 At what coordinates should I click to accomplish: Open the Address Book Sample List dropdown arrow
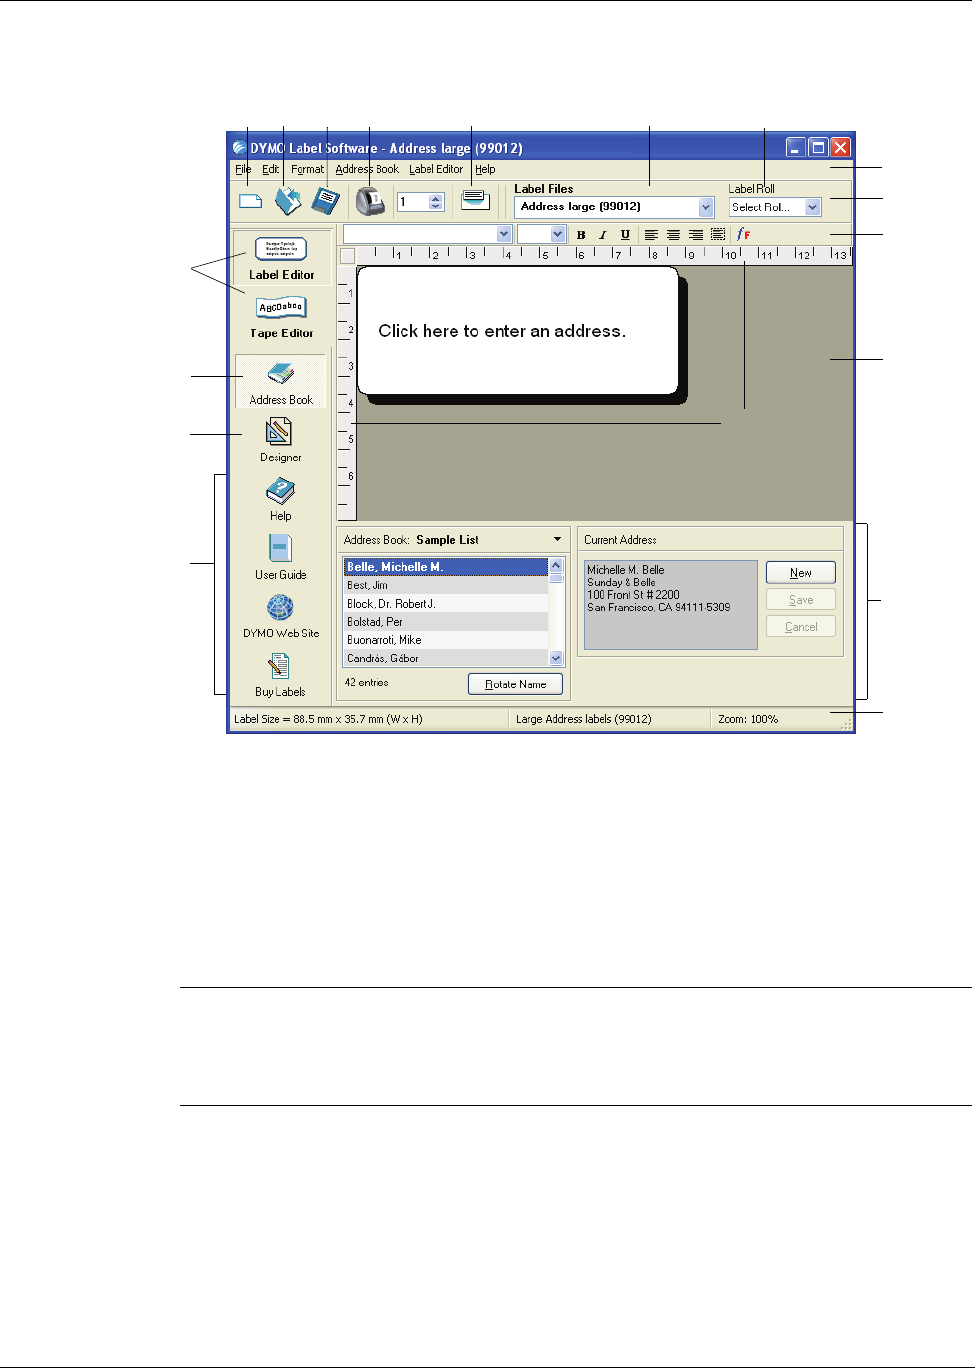point(557,539)
